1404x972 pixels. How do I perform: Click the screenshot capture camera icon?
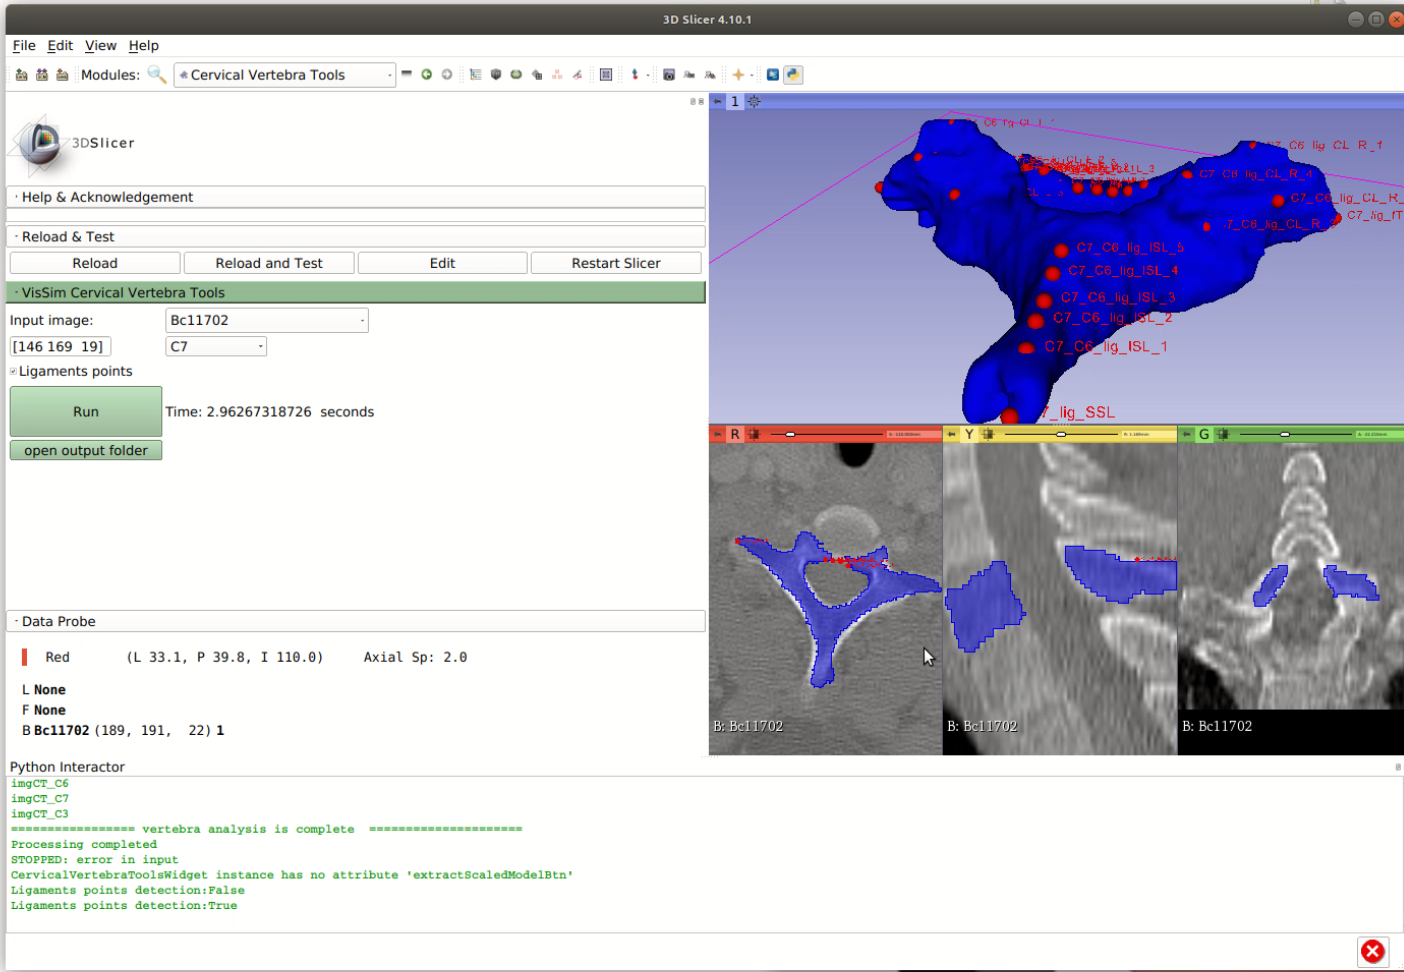click(x=669, y=75)
